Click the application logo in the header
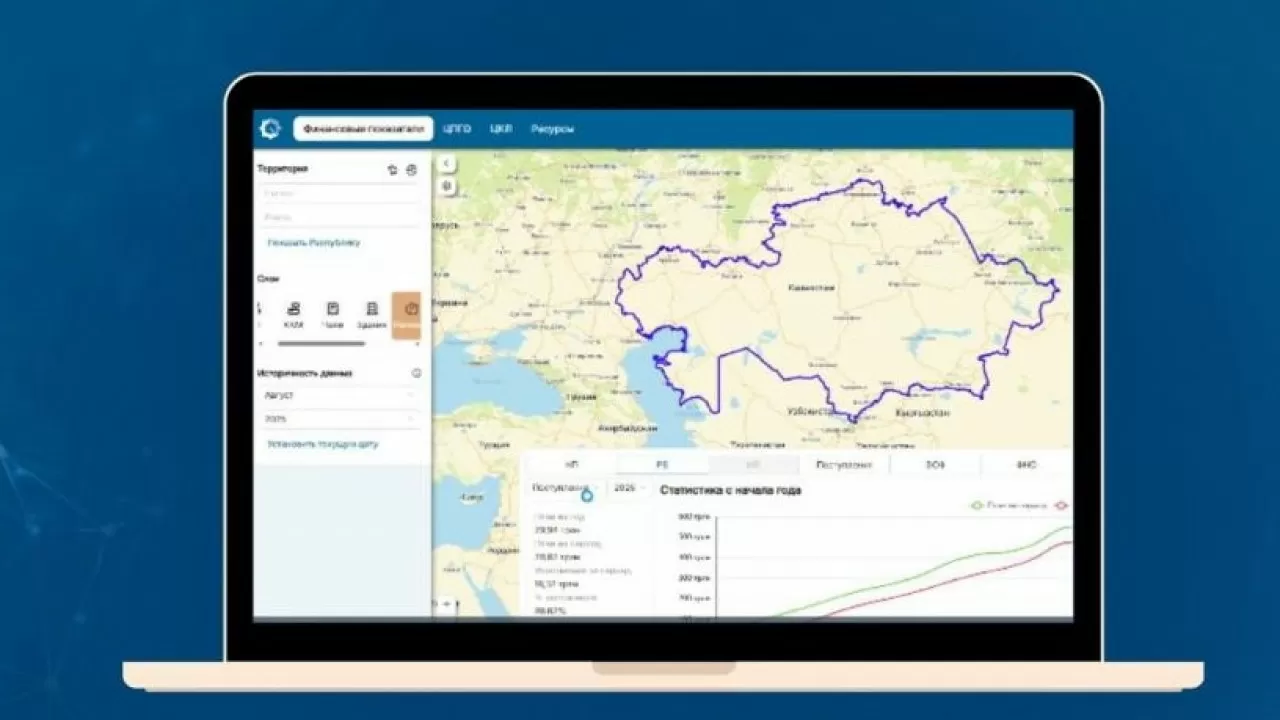 [x=270, y=129]
